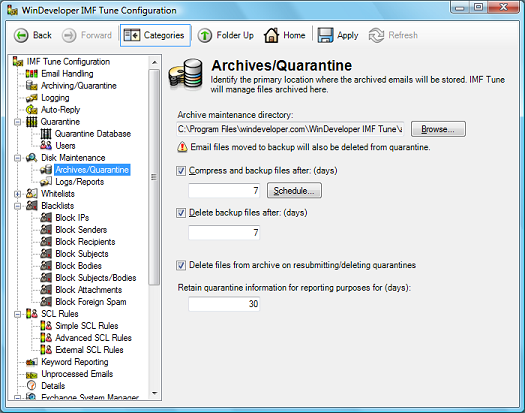This screenshot has width=525, height=413.
Task: Minimize the IMF Tune Configuration window
Action: (460, 7)
